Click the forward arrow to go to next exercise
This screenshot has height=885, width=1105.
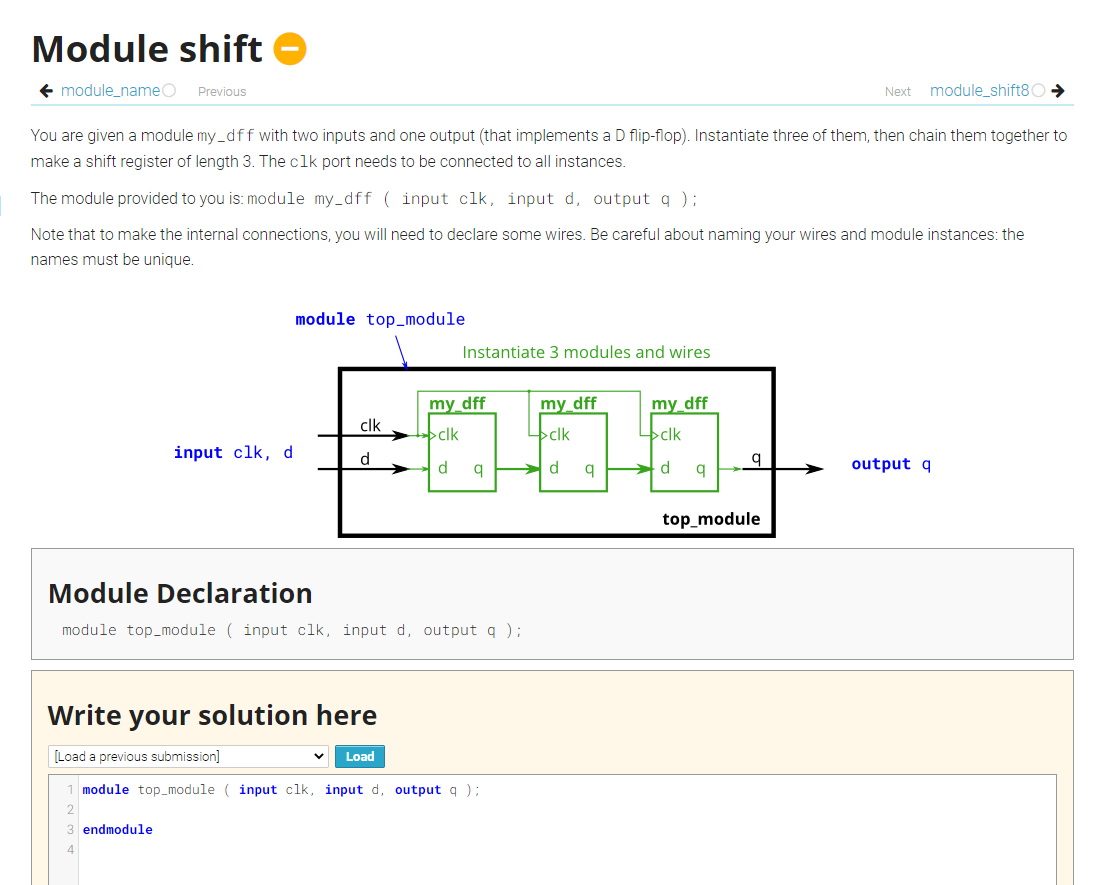1059,90
